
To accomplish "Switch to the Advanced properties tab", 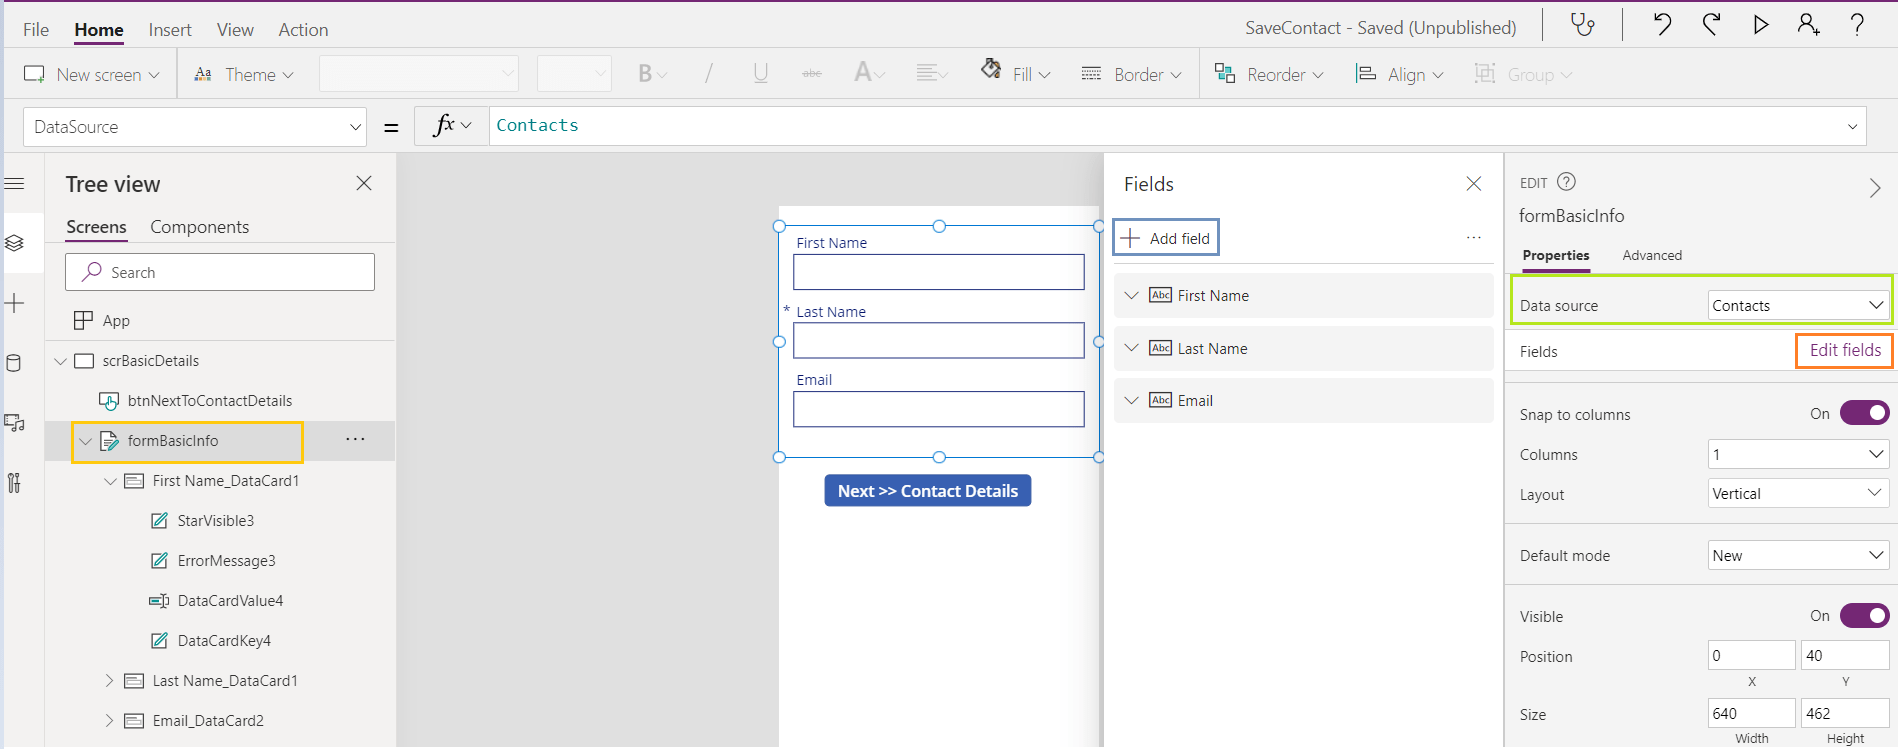I will pyautogui.click(x=1652, y=255).
